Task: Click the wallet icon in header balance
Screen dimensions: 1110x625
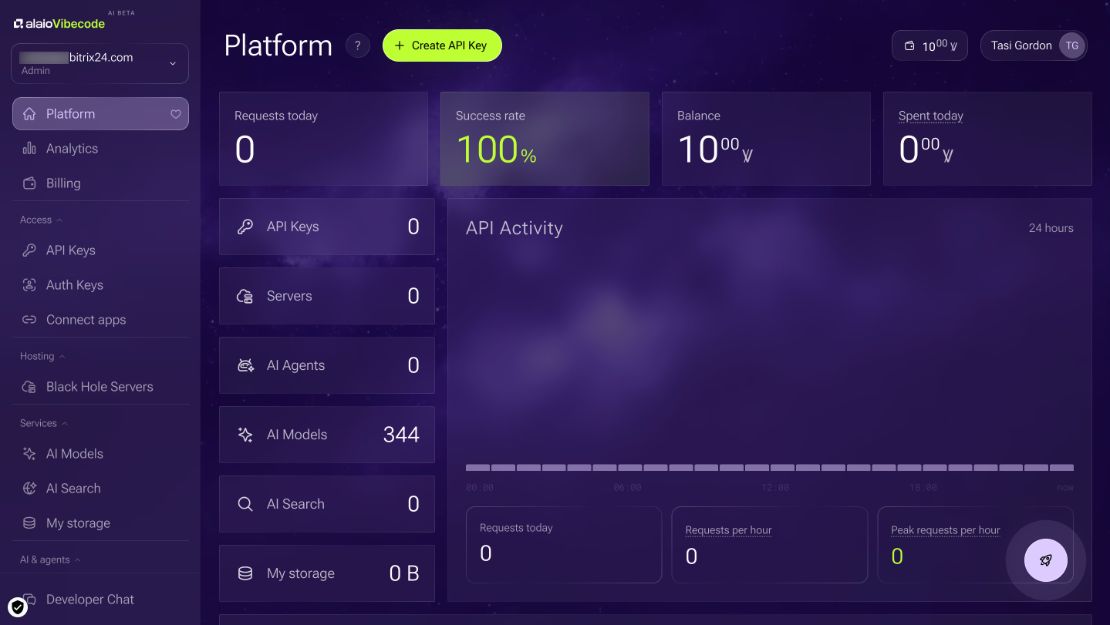Action: pyautogui.click(x=910, y=46)
